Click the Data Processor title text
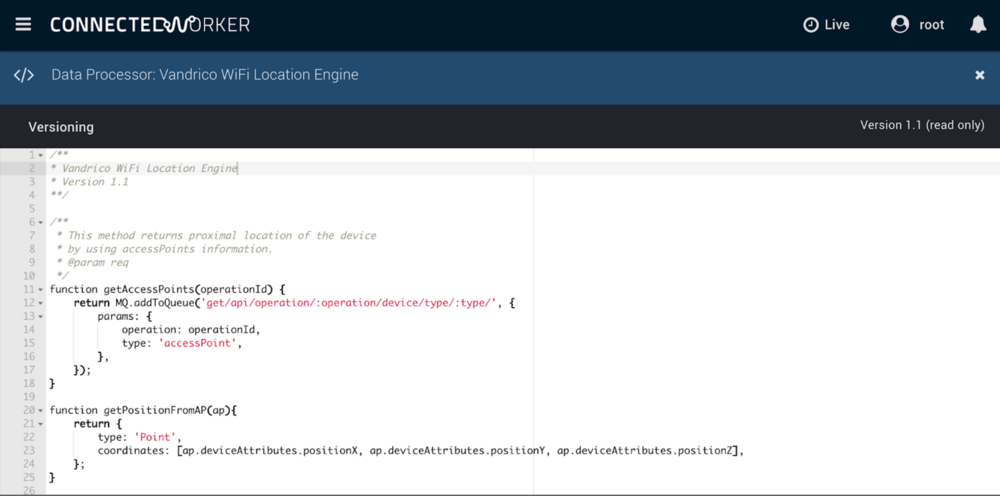 pos(205,75)
